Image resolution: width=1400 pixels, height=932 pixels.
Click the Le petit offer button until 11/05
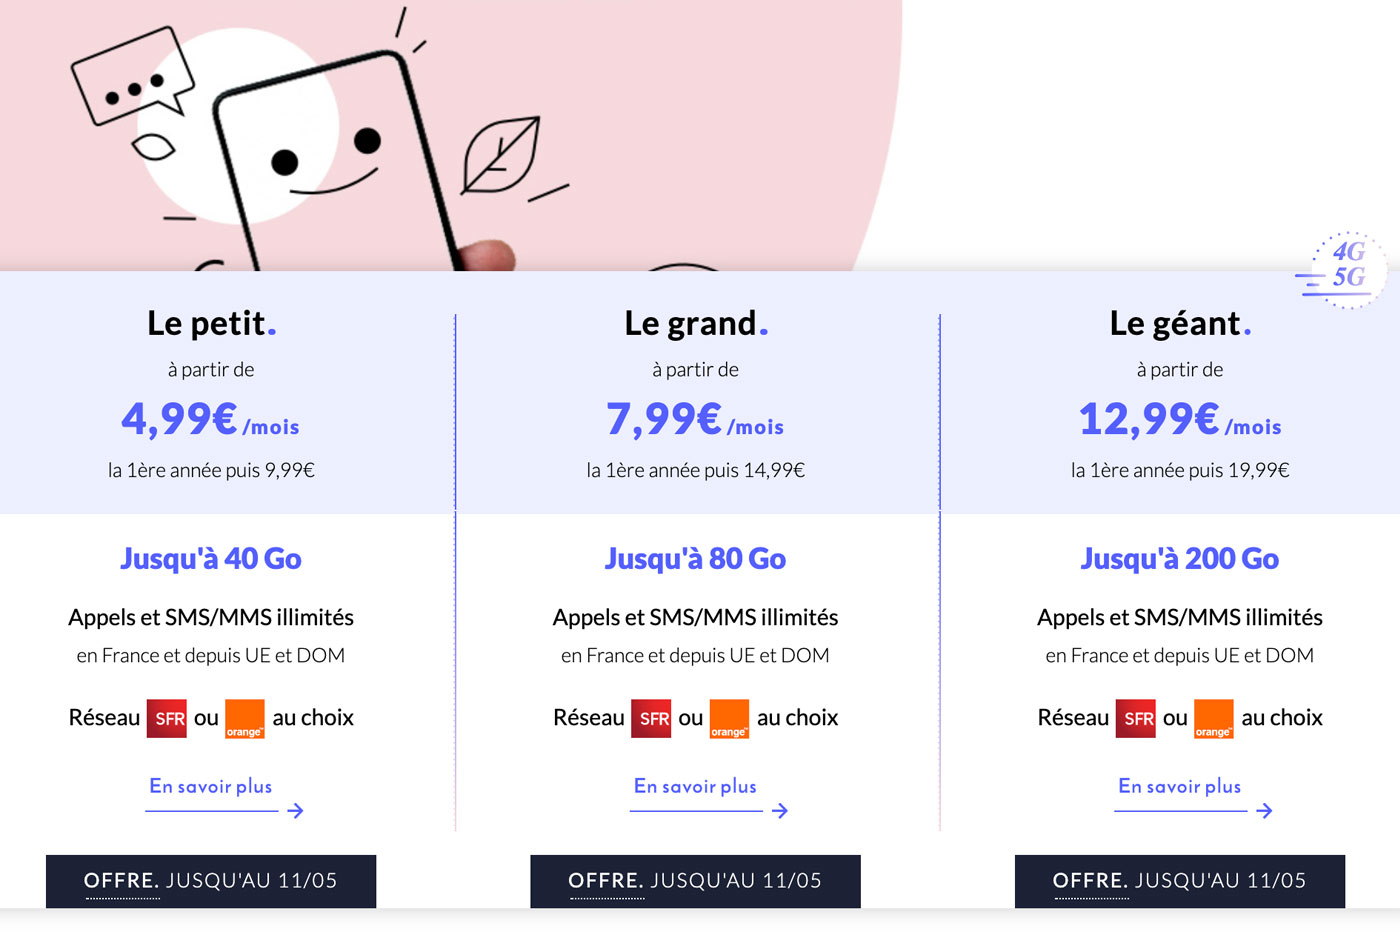[x=211, y=881]
